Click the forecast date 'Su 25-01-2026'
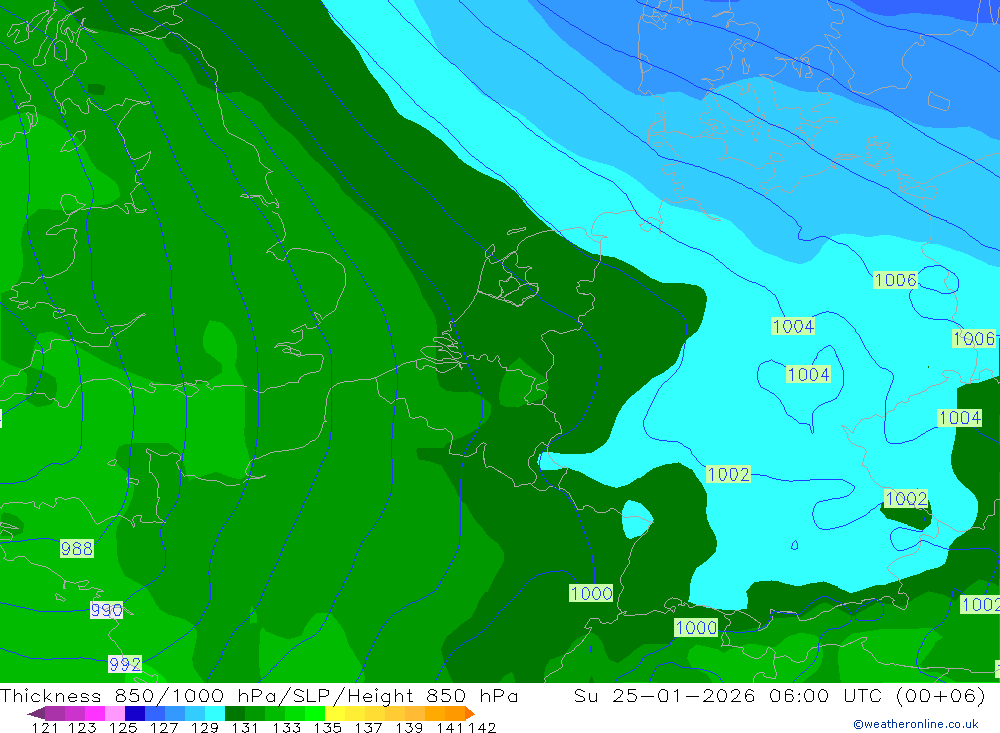The image size is (1000, 733). (665, 696)
